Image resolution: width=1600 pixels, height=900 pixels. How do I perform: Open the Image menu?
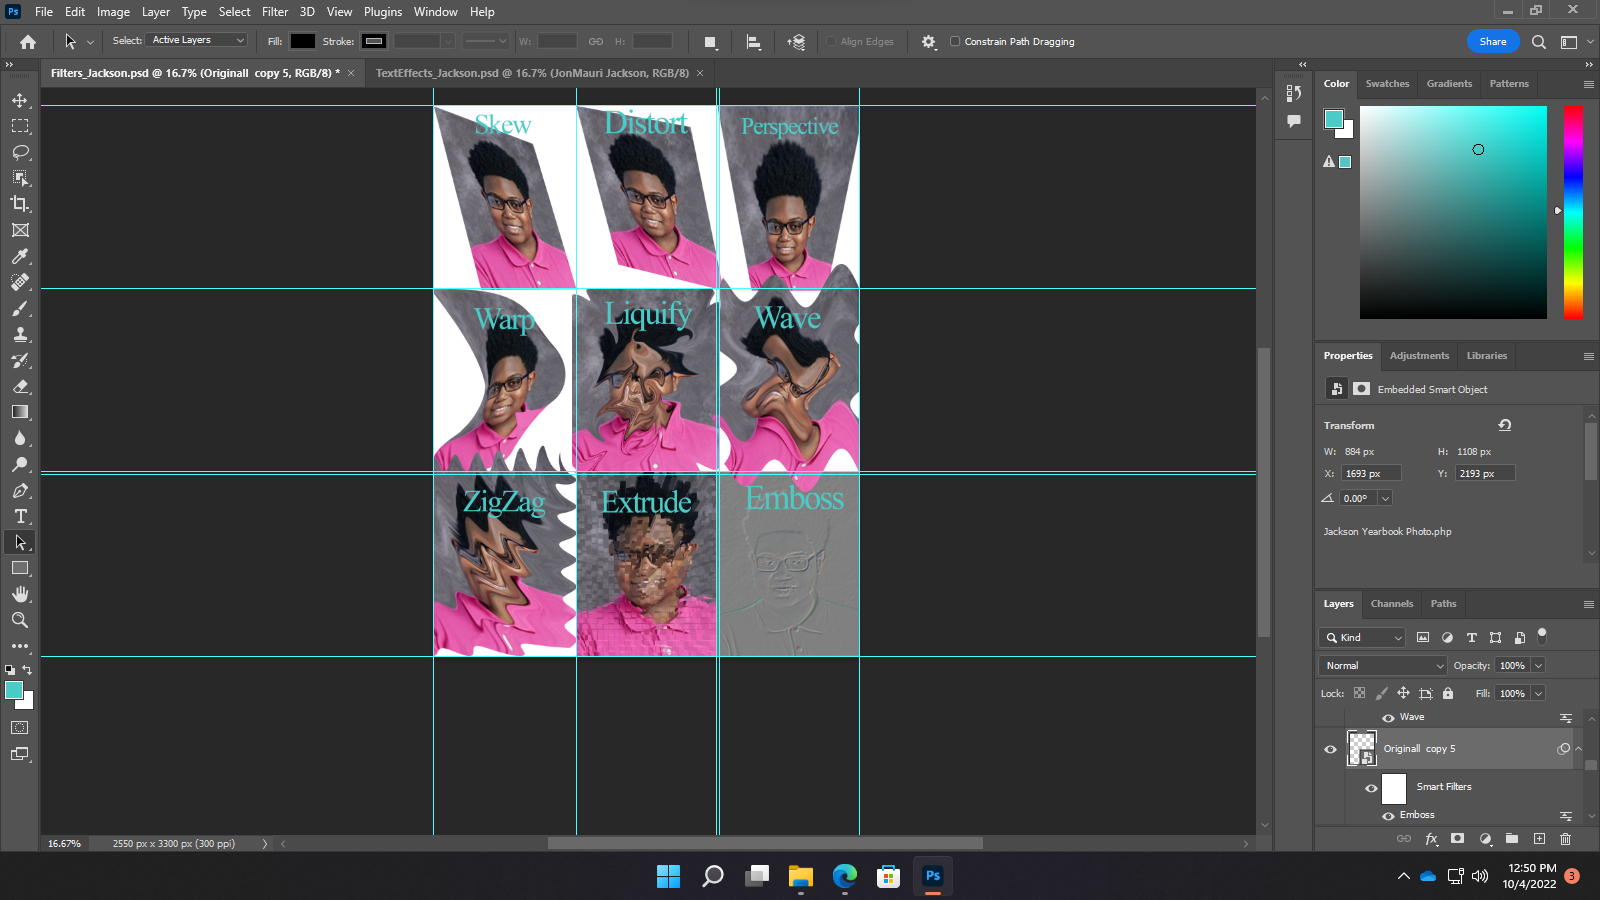click(113, 12)
